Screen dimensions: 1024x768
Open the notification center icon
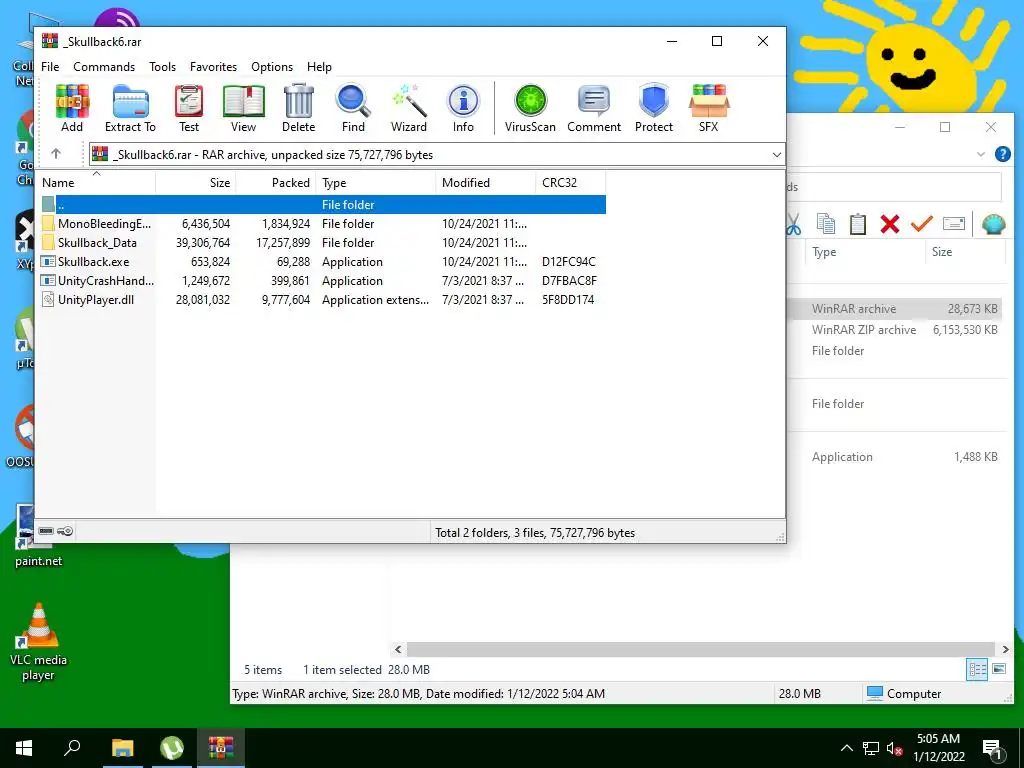point(991,748)
